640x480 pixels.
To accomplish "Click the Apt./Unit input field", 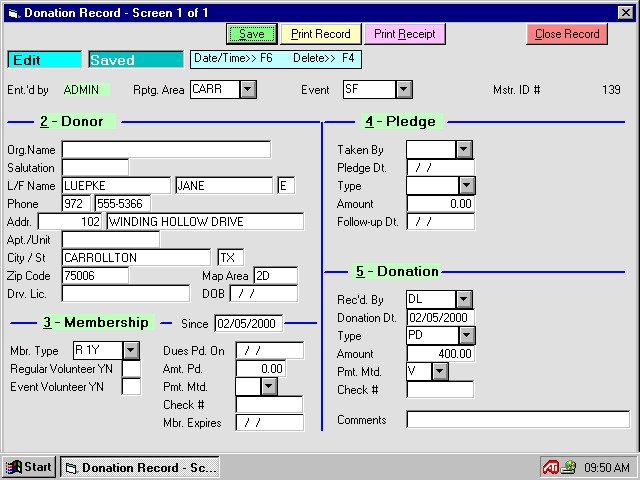I will pyautogui.click(x=111, y=240).
